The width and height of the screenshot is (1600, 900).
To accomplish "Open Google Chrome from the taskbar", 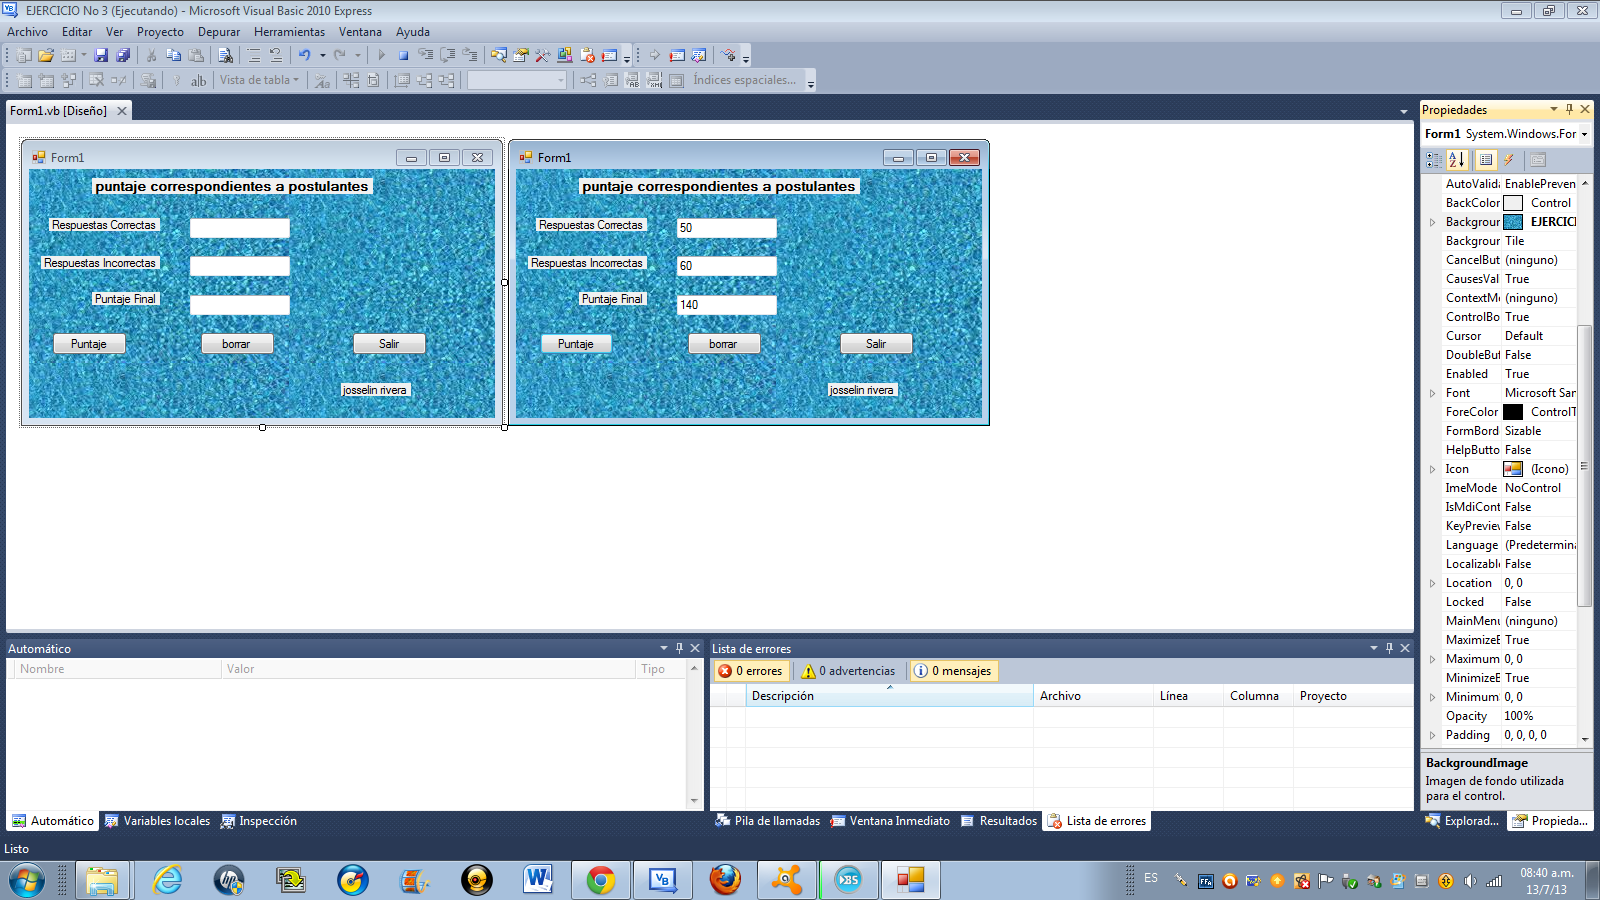I will 600,880.
